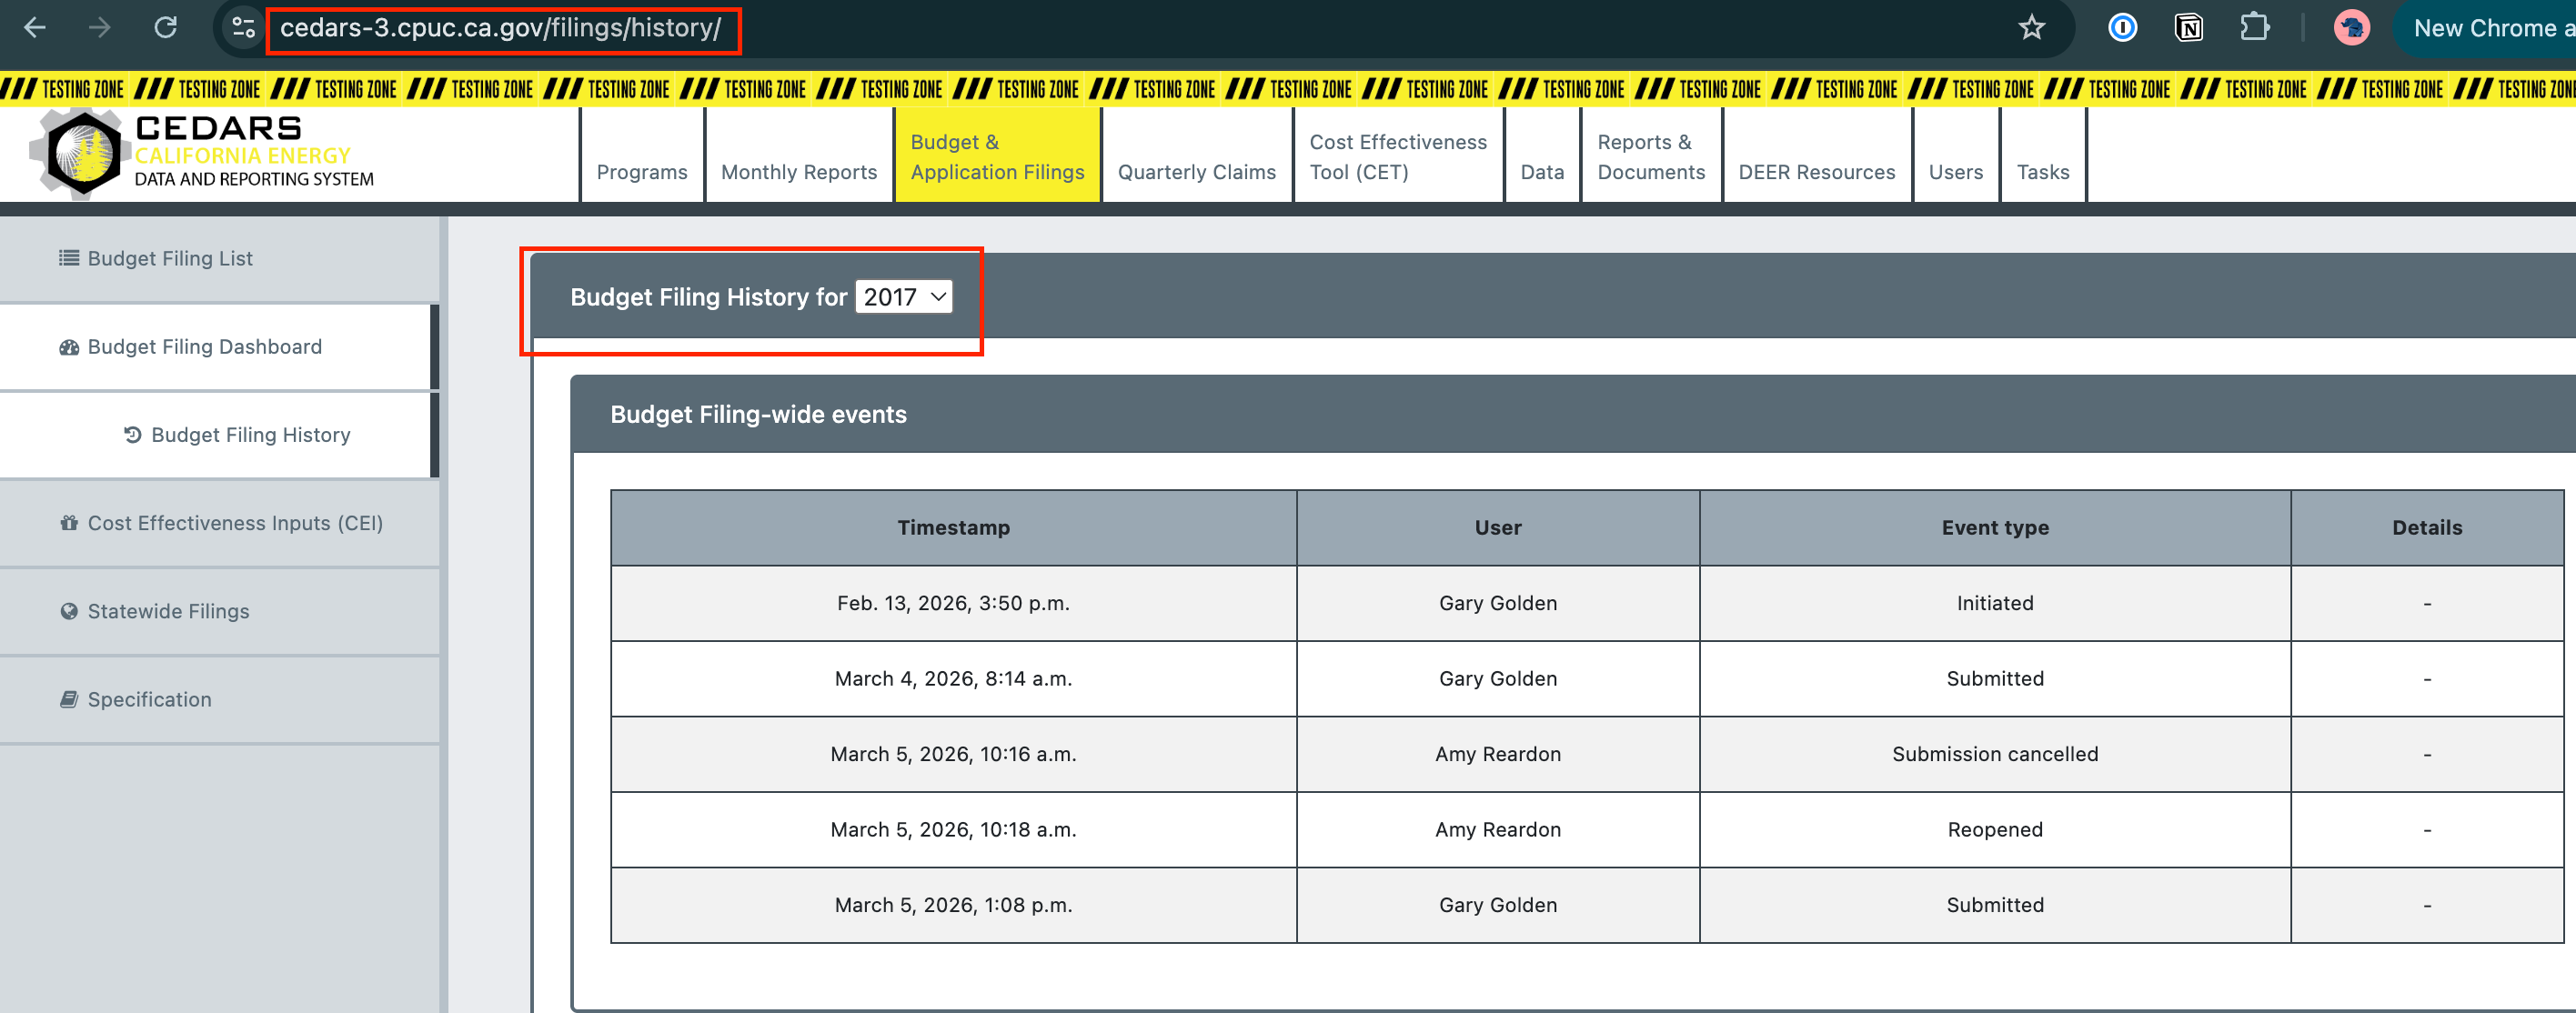Bookmark this page with star icon
Viewport: 2576px width, 1013px height.
click(x=2031, y=28)
